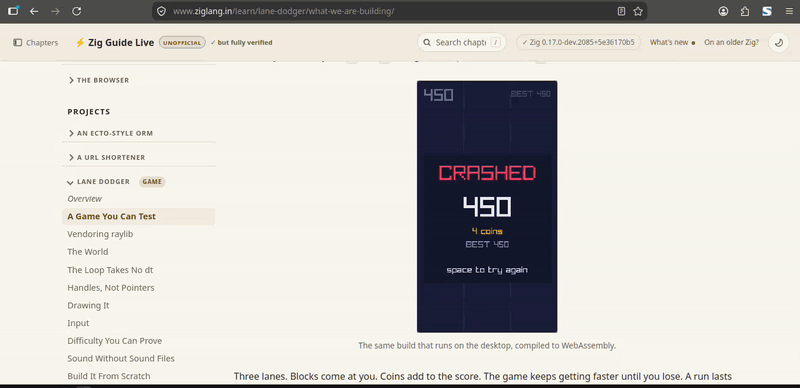Click the blue S extension icon
The width and height of the screenshot is (800, 388).
(767, 11)
